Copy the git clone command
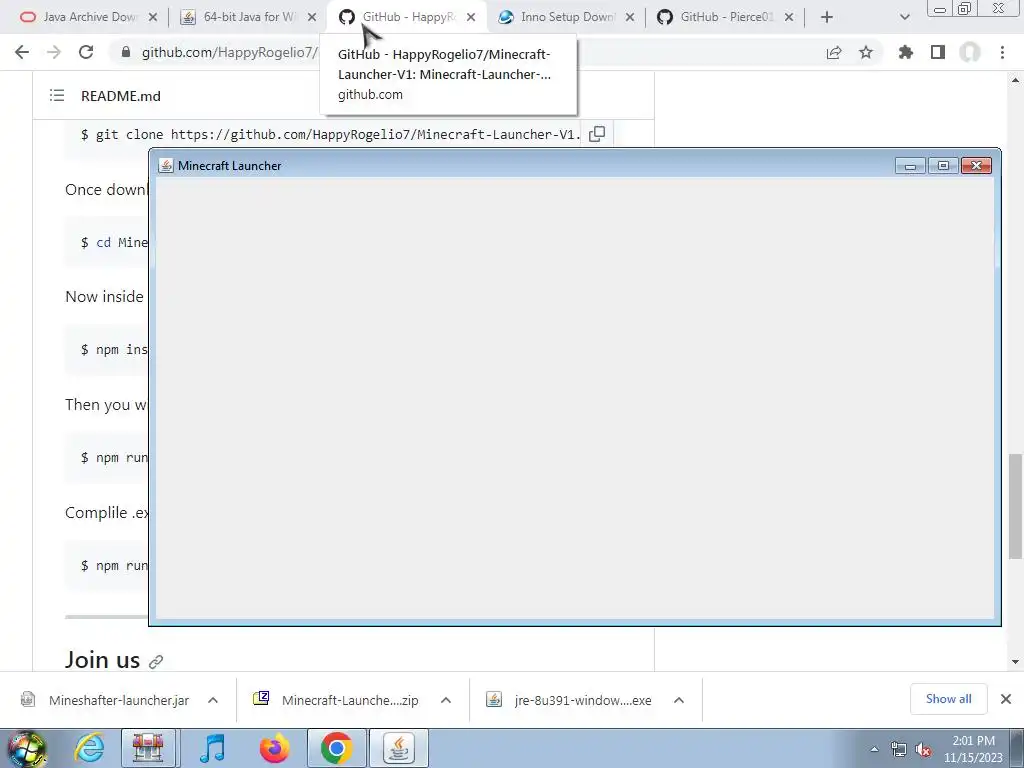 tap(597, 134)
